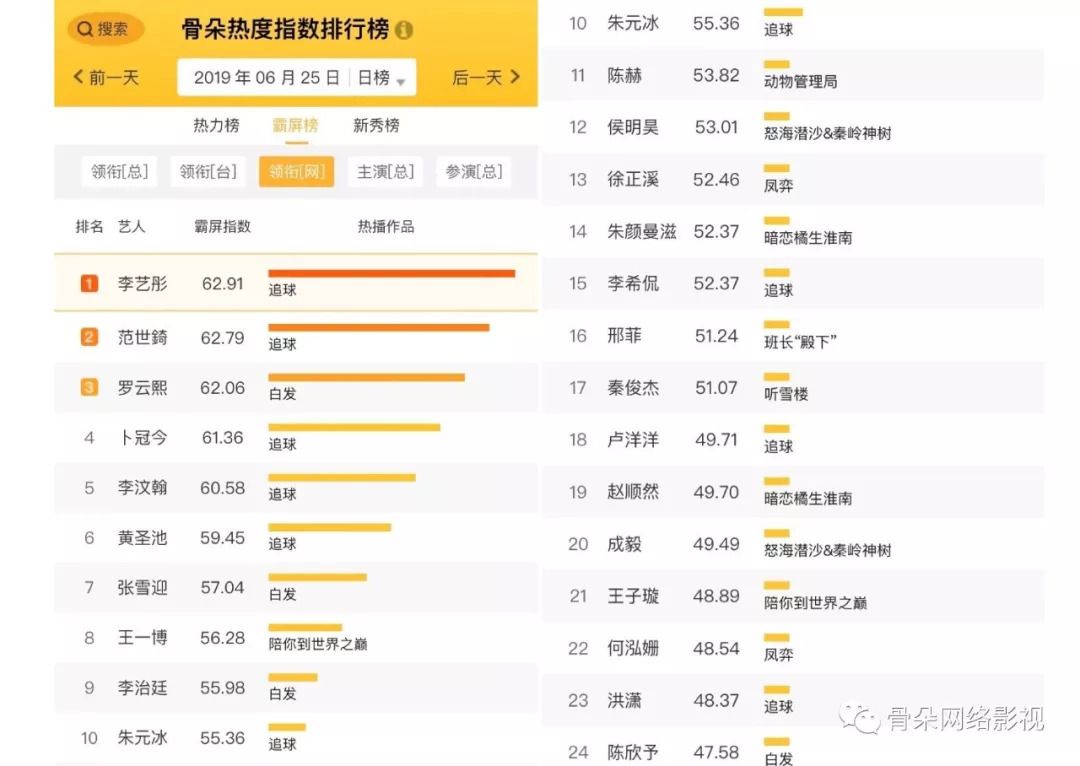Choose the 参演[总] filter option
The image size is (1080, 766).
pyautogui.click(x=473, y=172)
